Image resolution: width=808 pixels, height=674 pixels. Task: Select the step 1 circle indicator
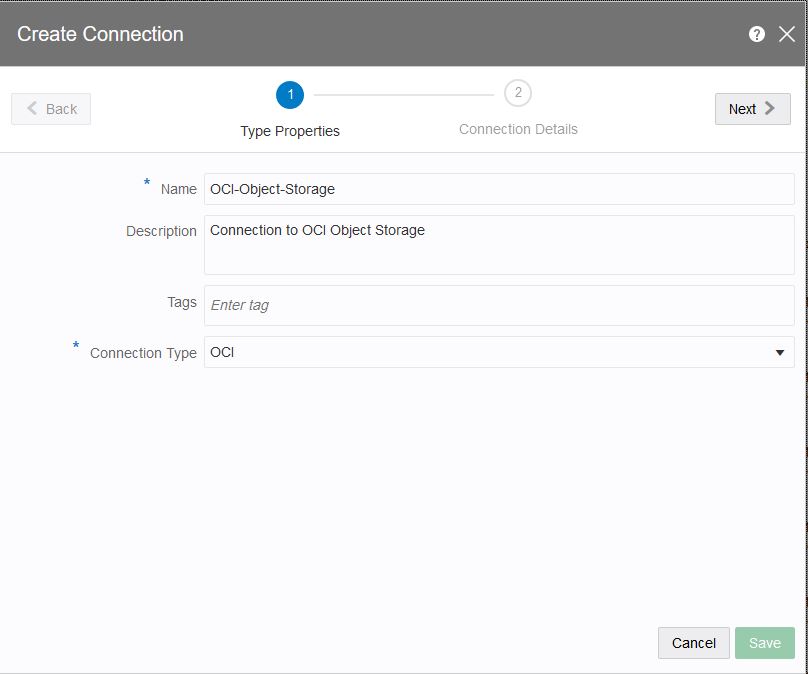[x=290, y=95]
